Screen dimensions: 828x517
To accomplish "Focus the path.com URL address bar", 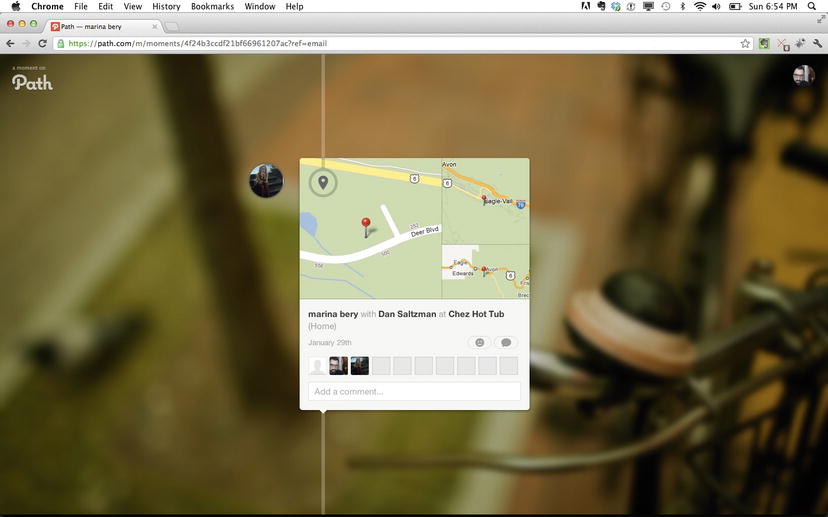I will pyautogui.click(x=401, y=43).
